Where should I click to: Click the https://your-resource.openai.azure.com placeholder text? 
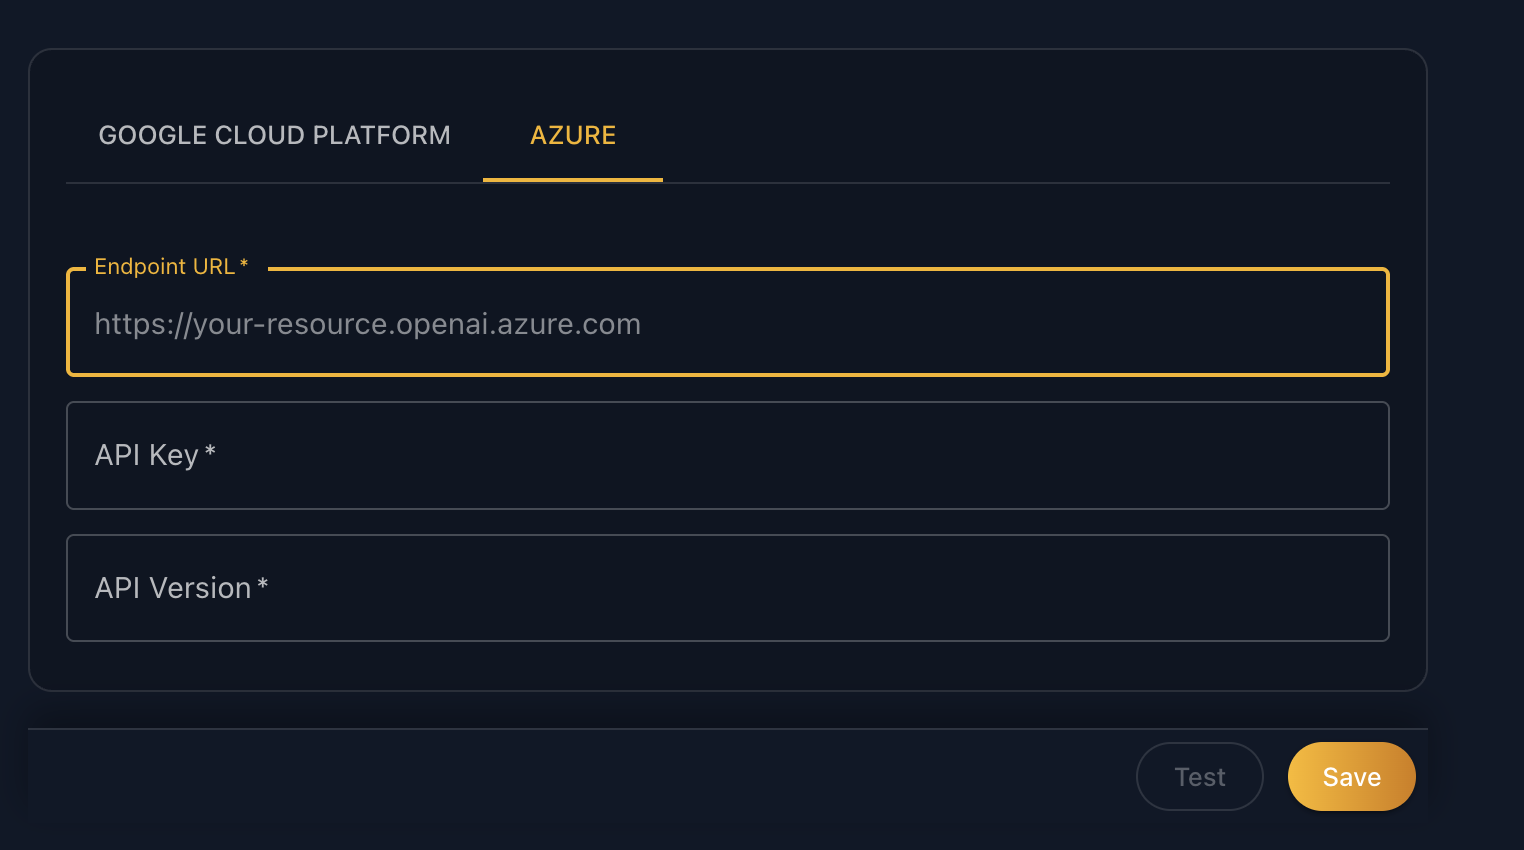tap(367, 324)
